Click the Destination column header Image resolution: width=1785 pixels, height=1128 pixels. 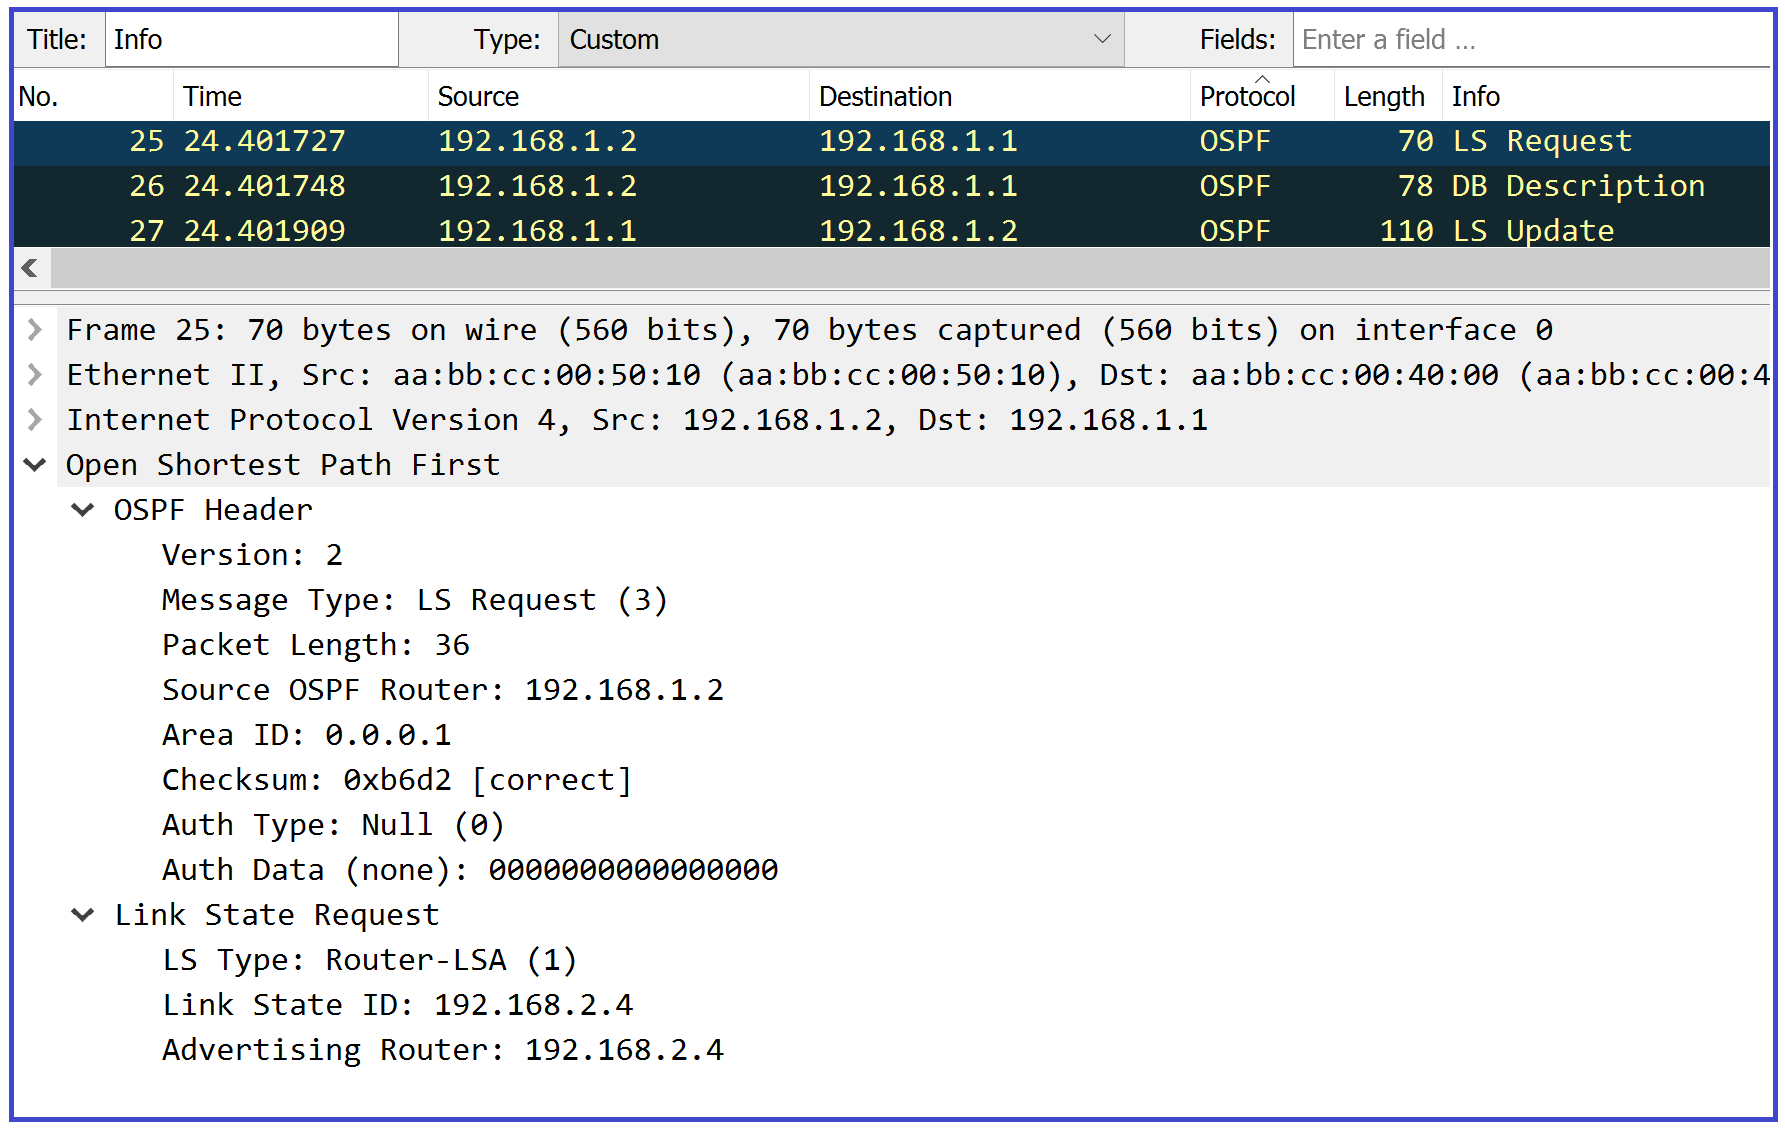(884, 95)
